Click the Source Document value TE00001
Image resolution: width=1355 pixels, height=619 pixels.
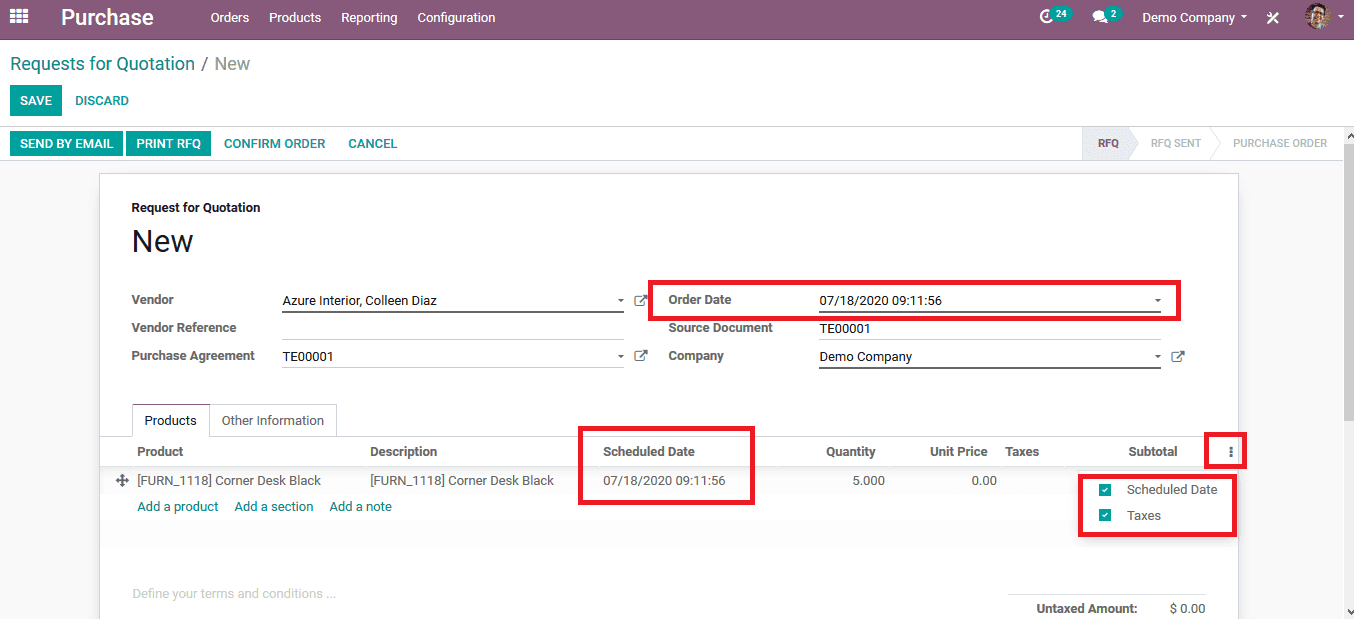pos(845,329)
